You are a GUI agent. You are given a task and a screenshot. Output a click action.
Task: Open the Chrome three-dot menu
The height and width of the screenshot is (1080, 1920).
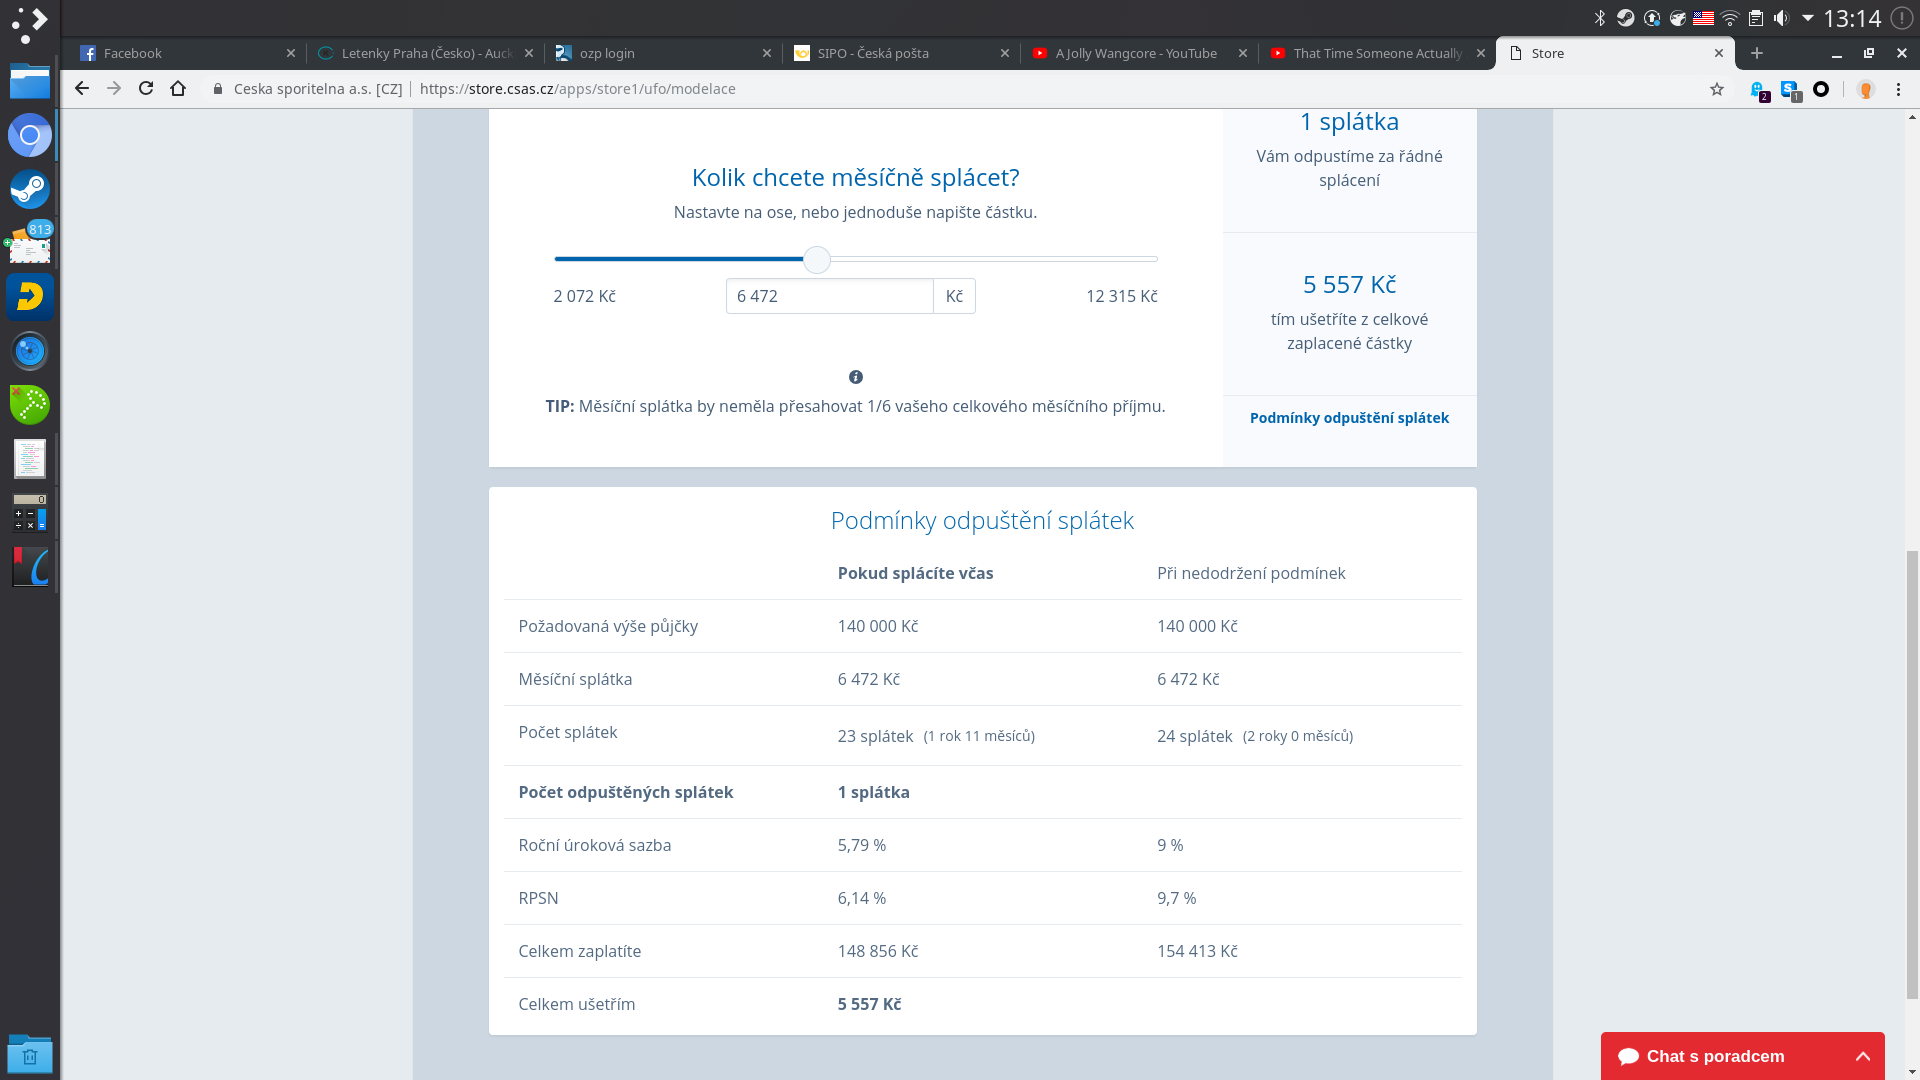point(1898,89)
